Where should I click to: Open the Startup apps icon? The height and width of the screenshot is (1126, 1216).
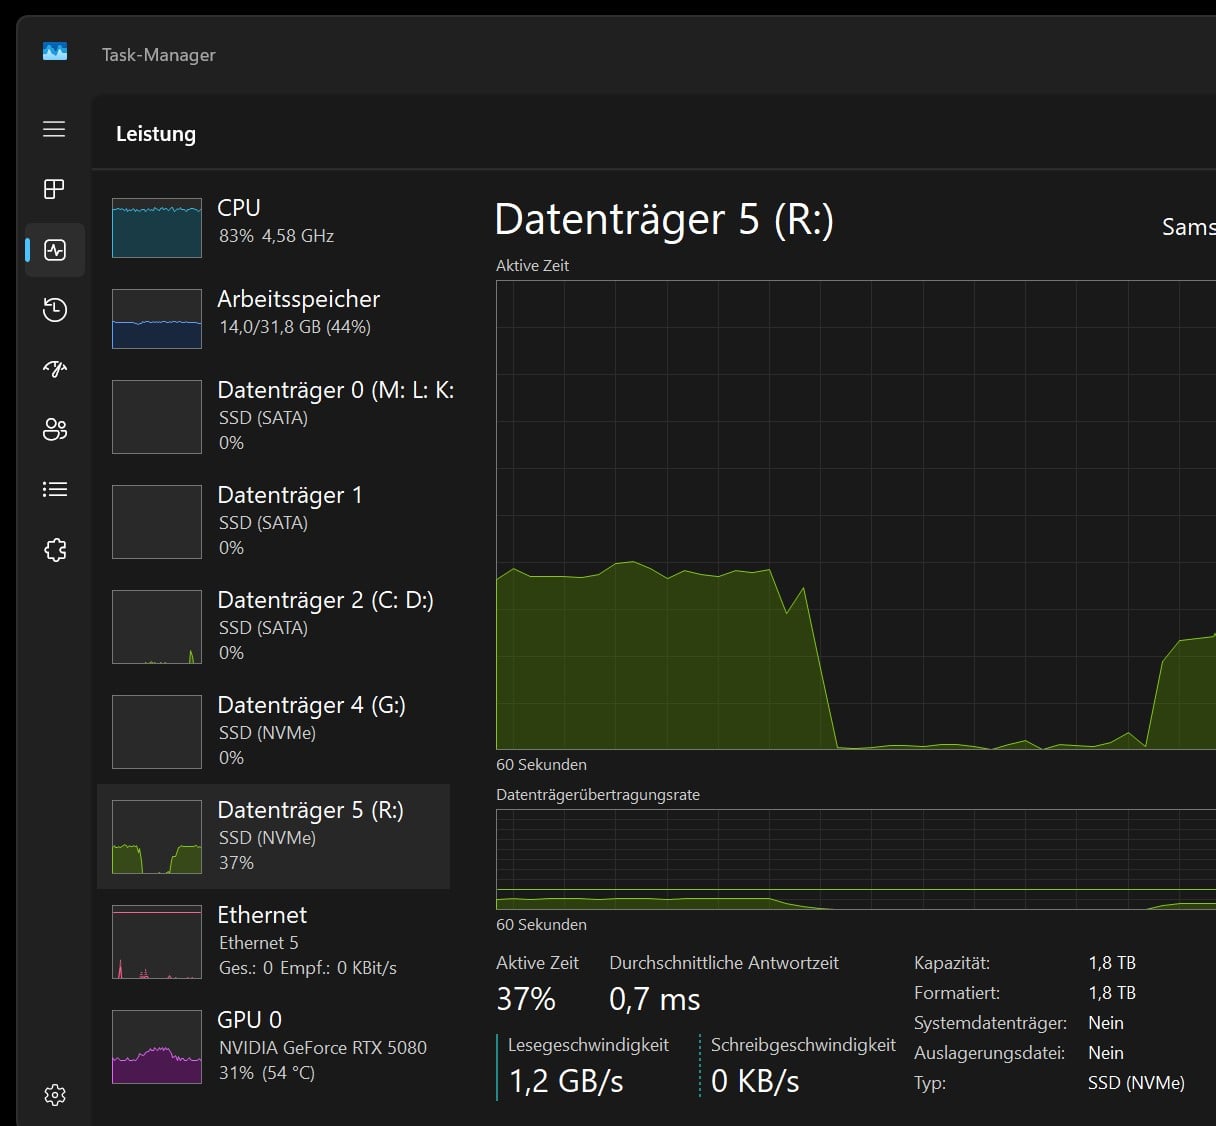(x=55, y=370)
